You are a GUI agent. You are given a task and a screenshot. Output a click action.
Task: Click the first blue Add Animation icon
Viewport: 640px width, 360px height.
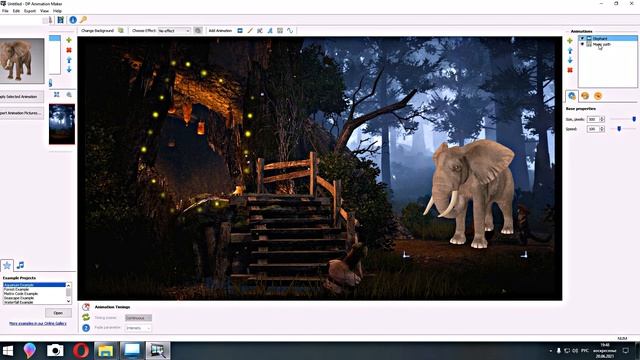[x=240, y=31]
